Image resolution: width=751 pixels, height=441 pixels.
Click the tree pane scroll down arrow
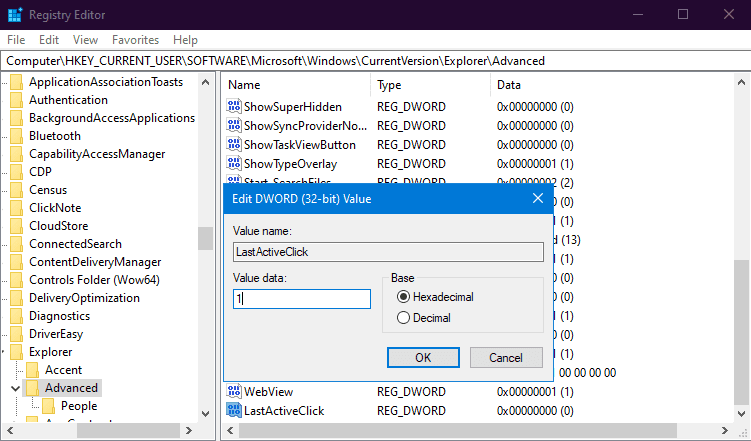coord(205,414)
